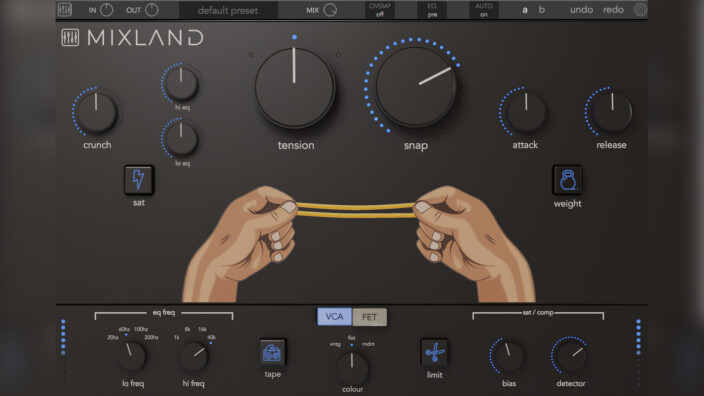Click the detector knob
The height and width of the screenshot is (396, 704).
click(571, 356)
